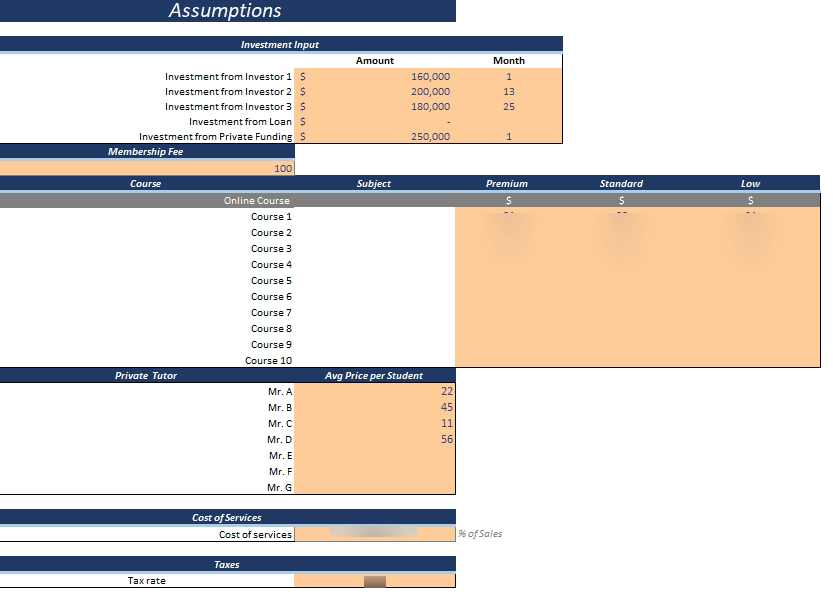Click the Cost of Services section header
The width and height of the screenshot is (833, 596).
pos(227,517)
